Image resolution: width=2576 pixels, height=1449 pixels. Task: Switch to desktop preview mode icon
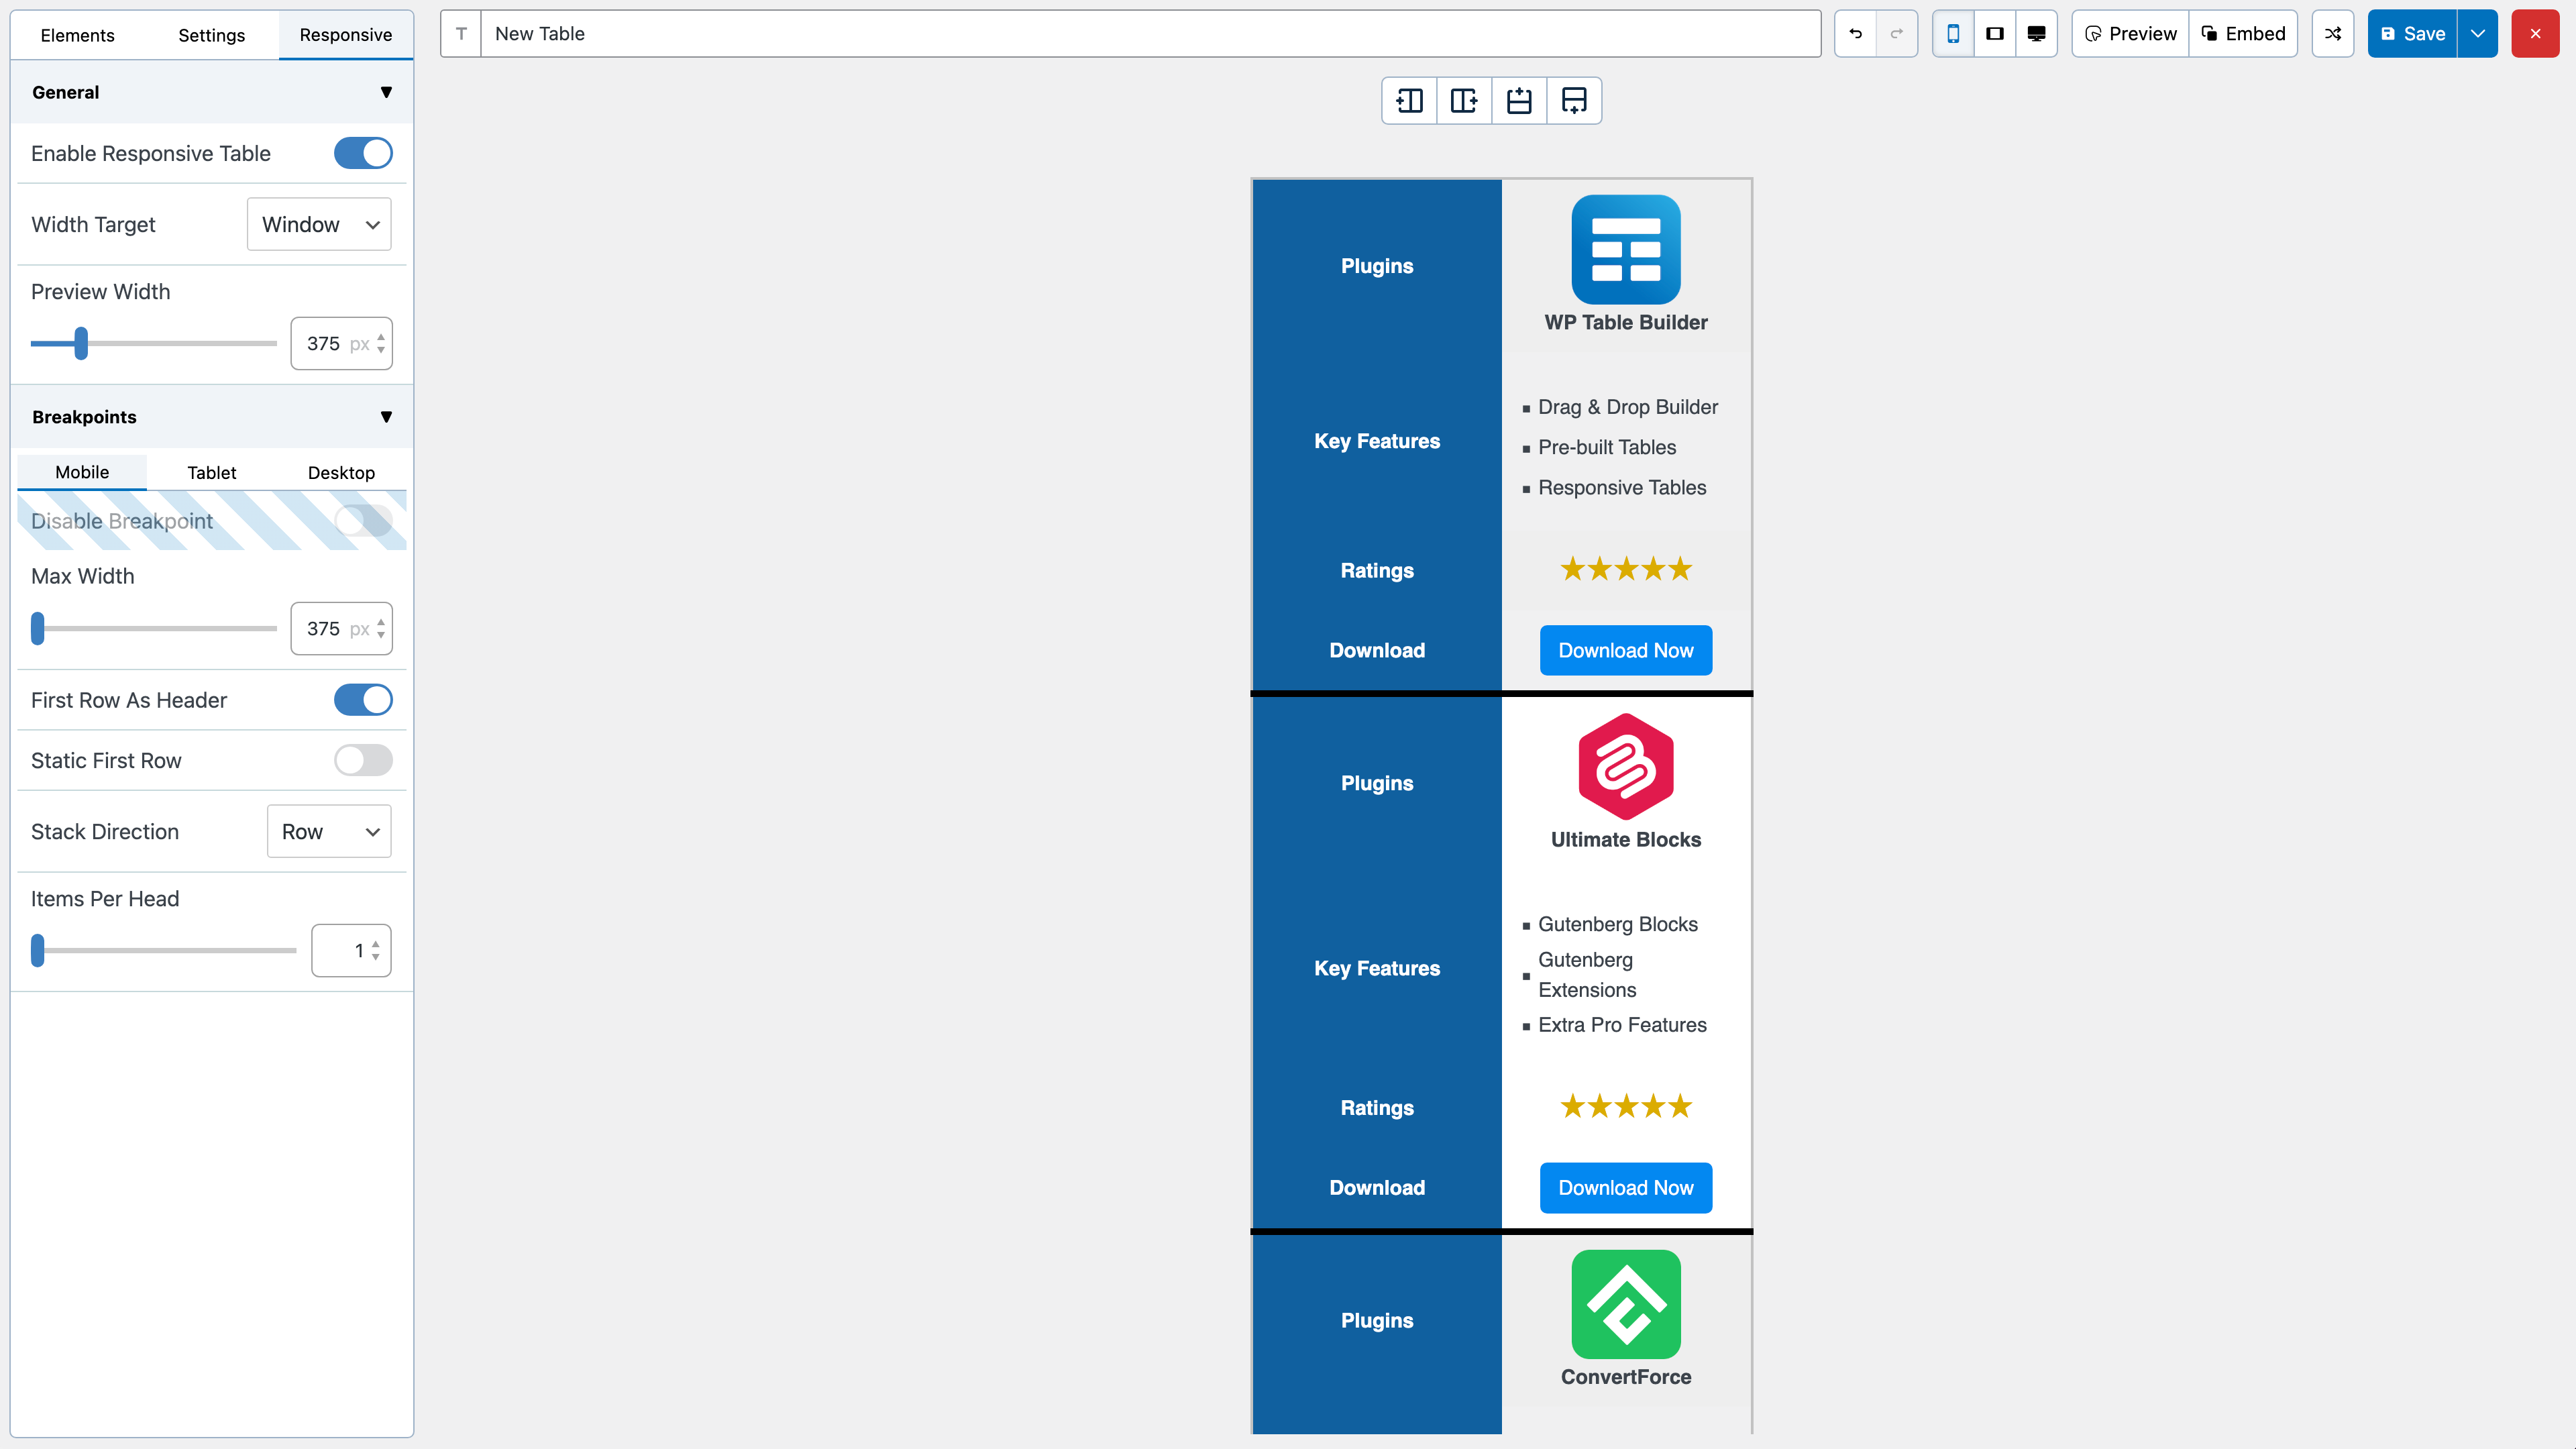(2036, 33)
